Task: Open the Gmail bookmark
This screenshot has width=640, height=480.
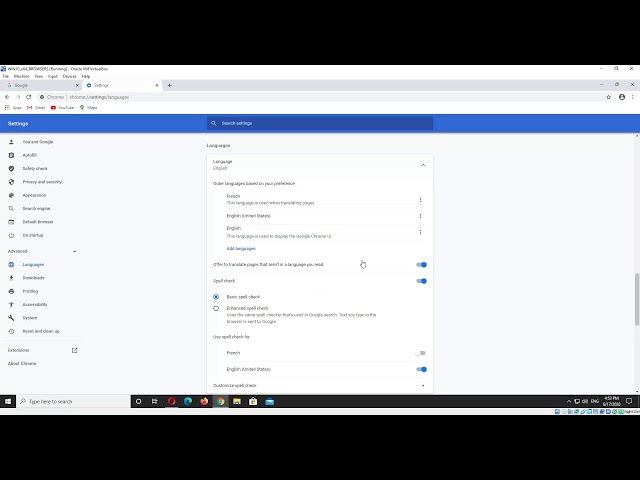Action: [36, 108]
